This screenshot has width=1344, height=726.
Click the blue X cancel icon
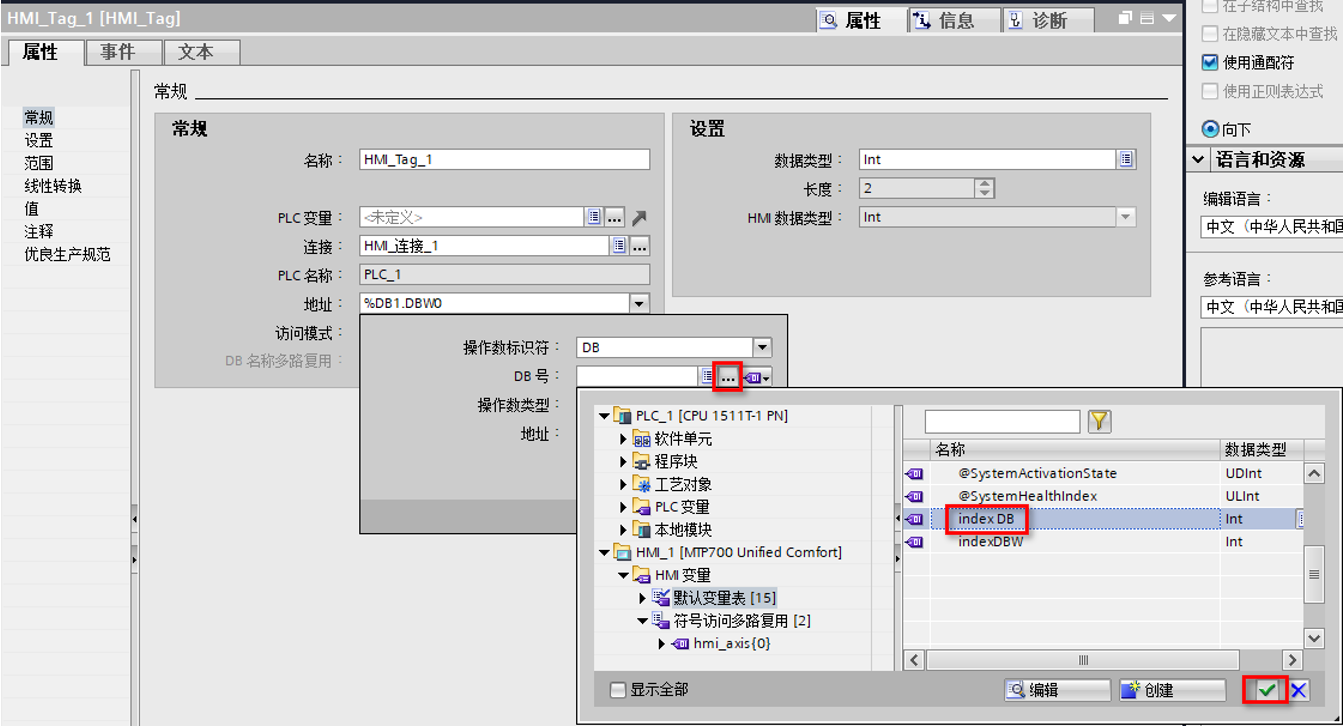pos(1298,690)
